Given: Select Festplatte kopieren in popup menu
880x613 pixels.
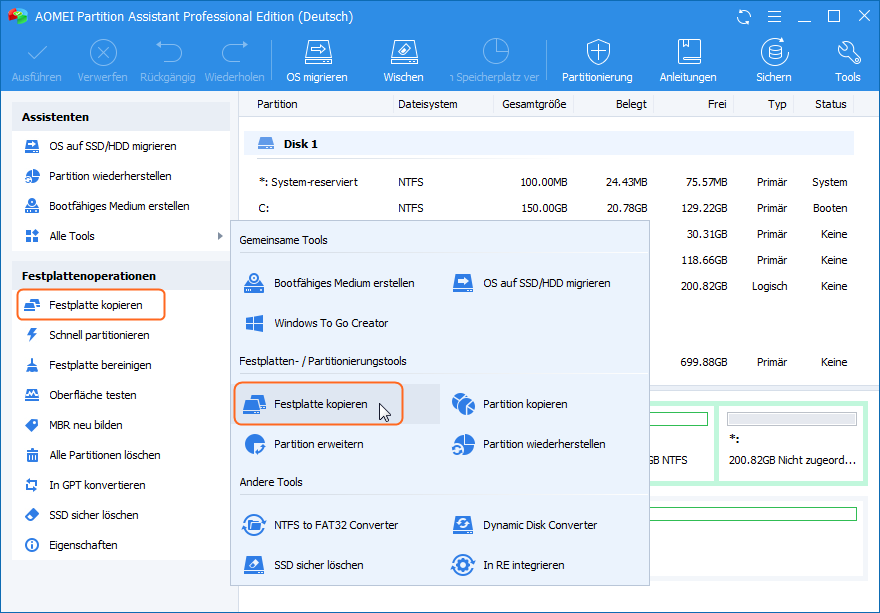Looking at the screenshot, I should point(318,404).
